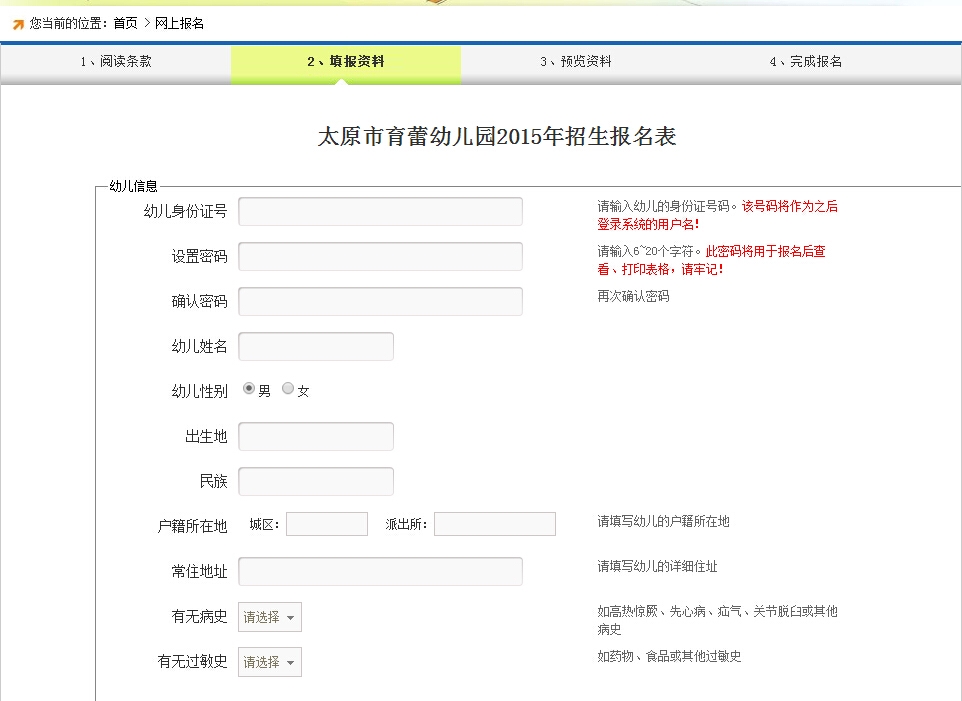This screenshot has height=701, width=962.
Task: Open the 4、完成报名 step tab
Action: [x=808, y=63]
